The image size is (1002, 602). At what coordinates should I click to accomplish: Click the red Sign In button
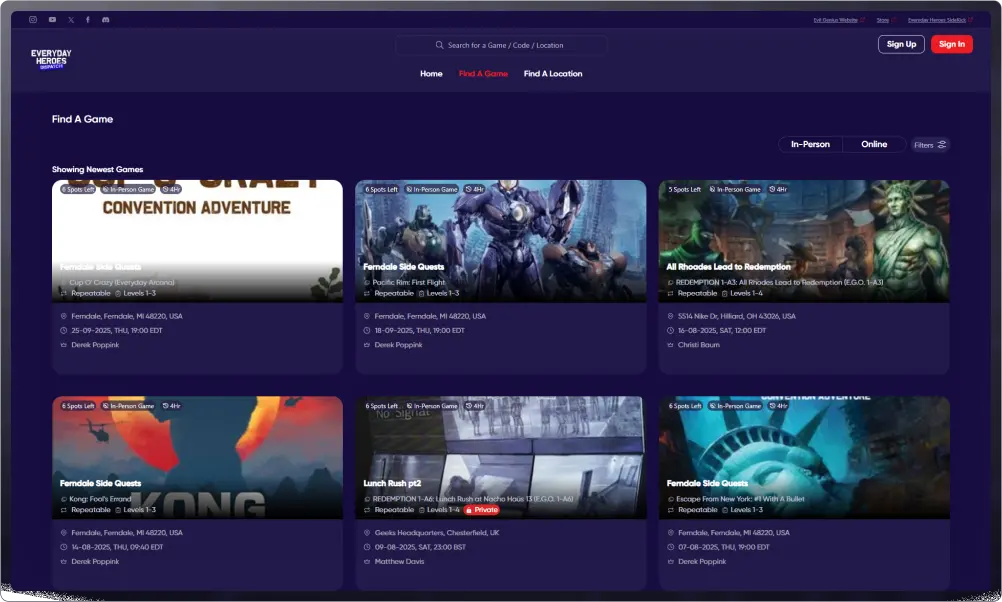tap(952, 44)
